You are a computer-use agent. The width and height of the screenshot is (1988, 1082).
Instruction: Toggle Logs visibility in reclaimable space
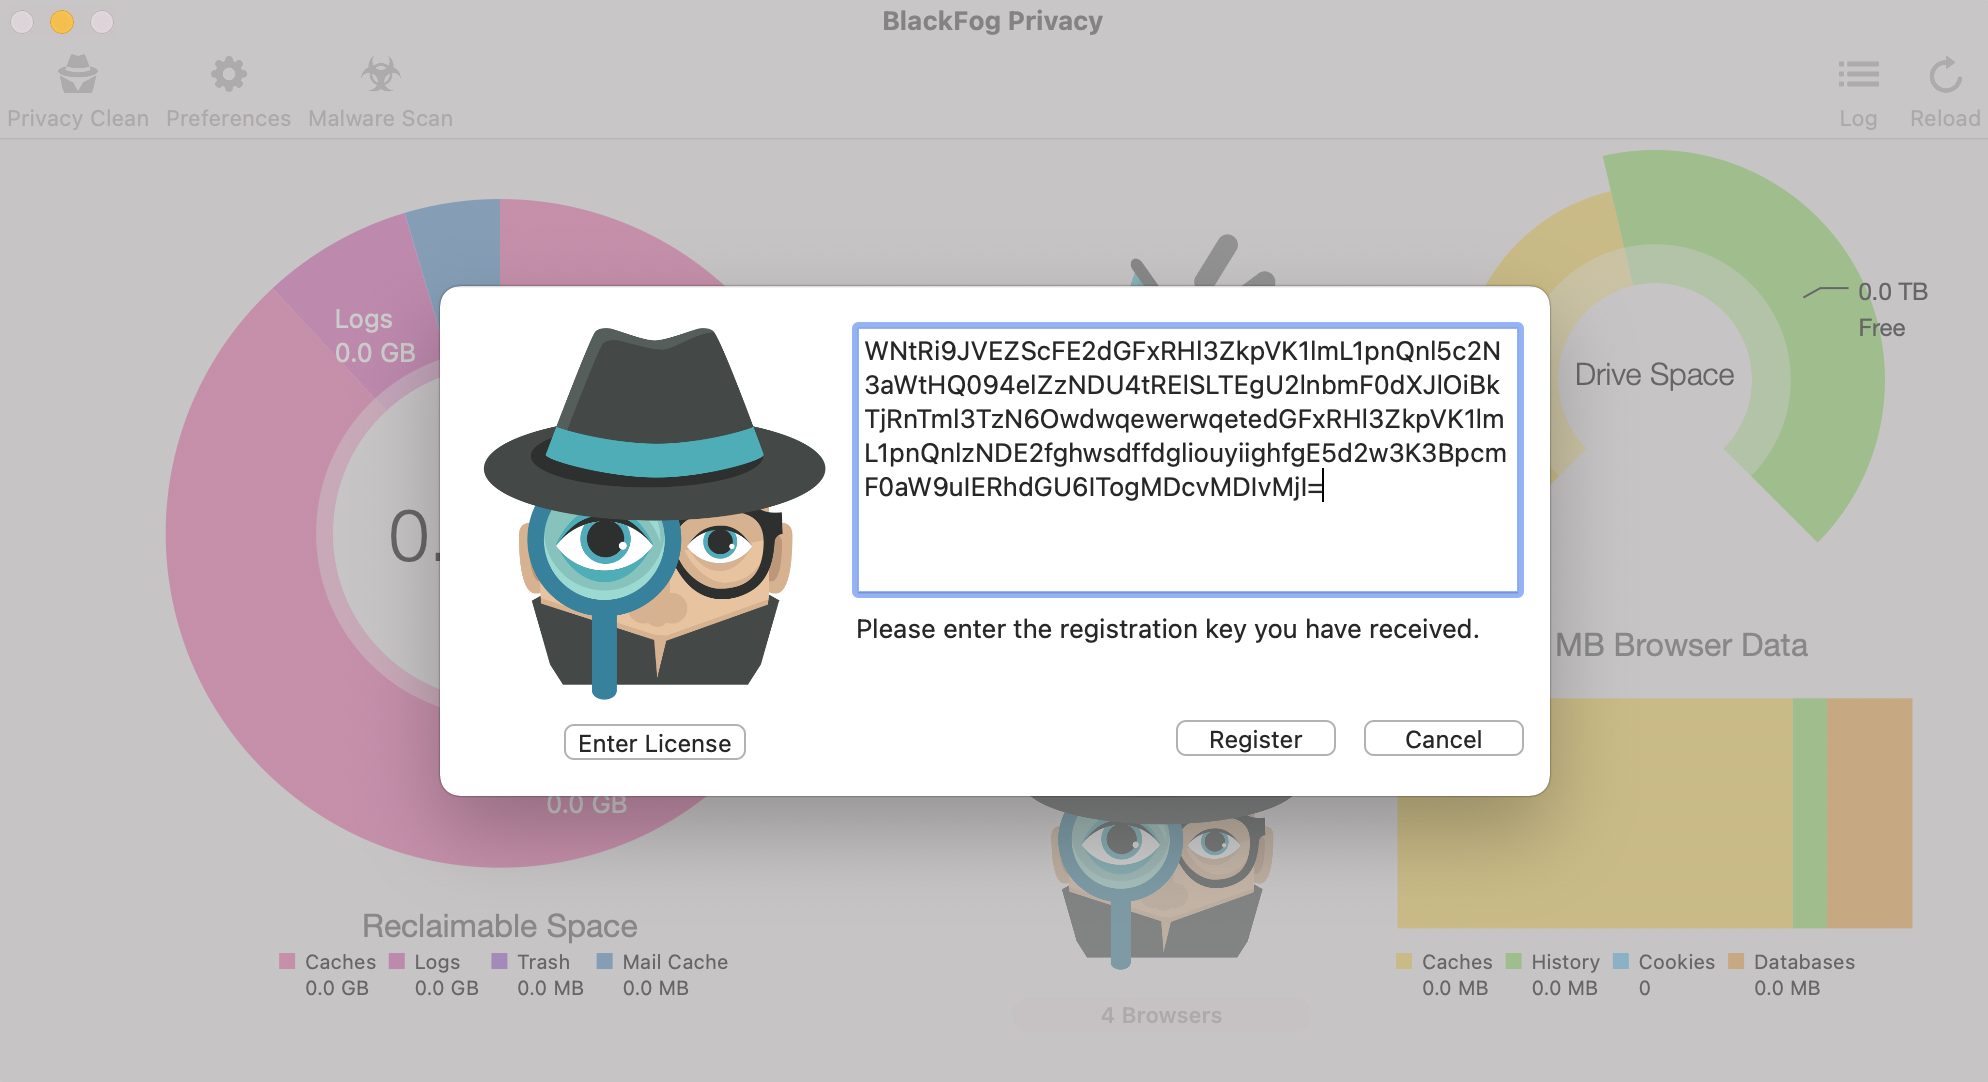tap(437, 961)
